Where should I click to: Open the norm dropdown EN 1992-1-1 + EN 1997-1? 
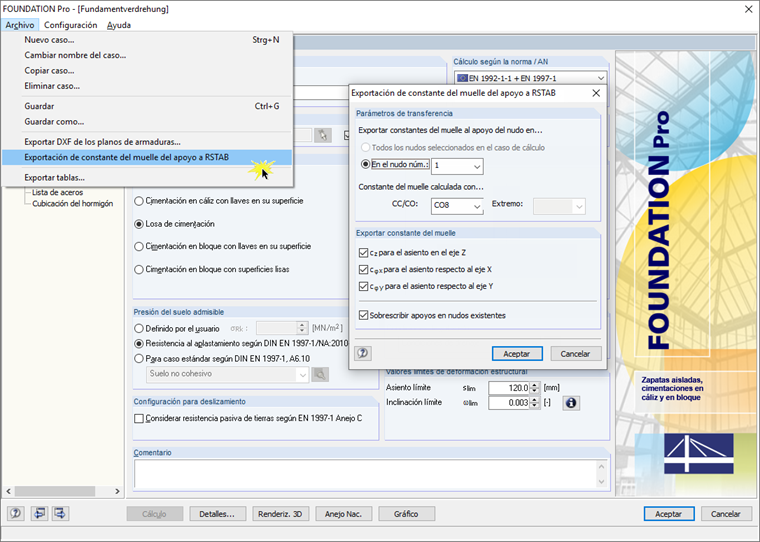[531, 78]
